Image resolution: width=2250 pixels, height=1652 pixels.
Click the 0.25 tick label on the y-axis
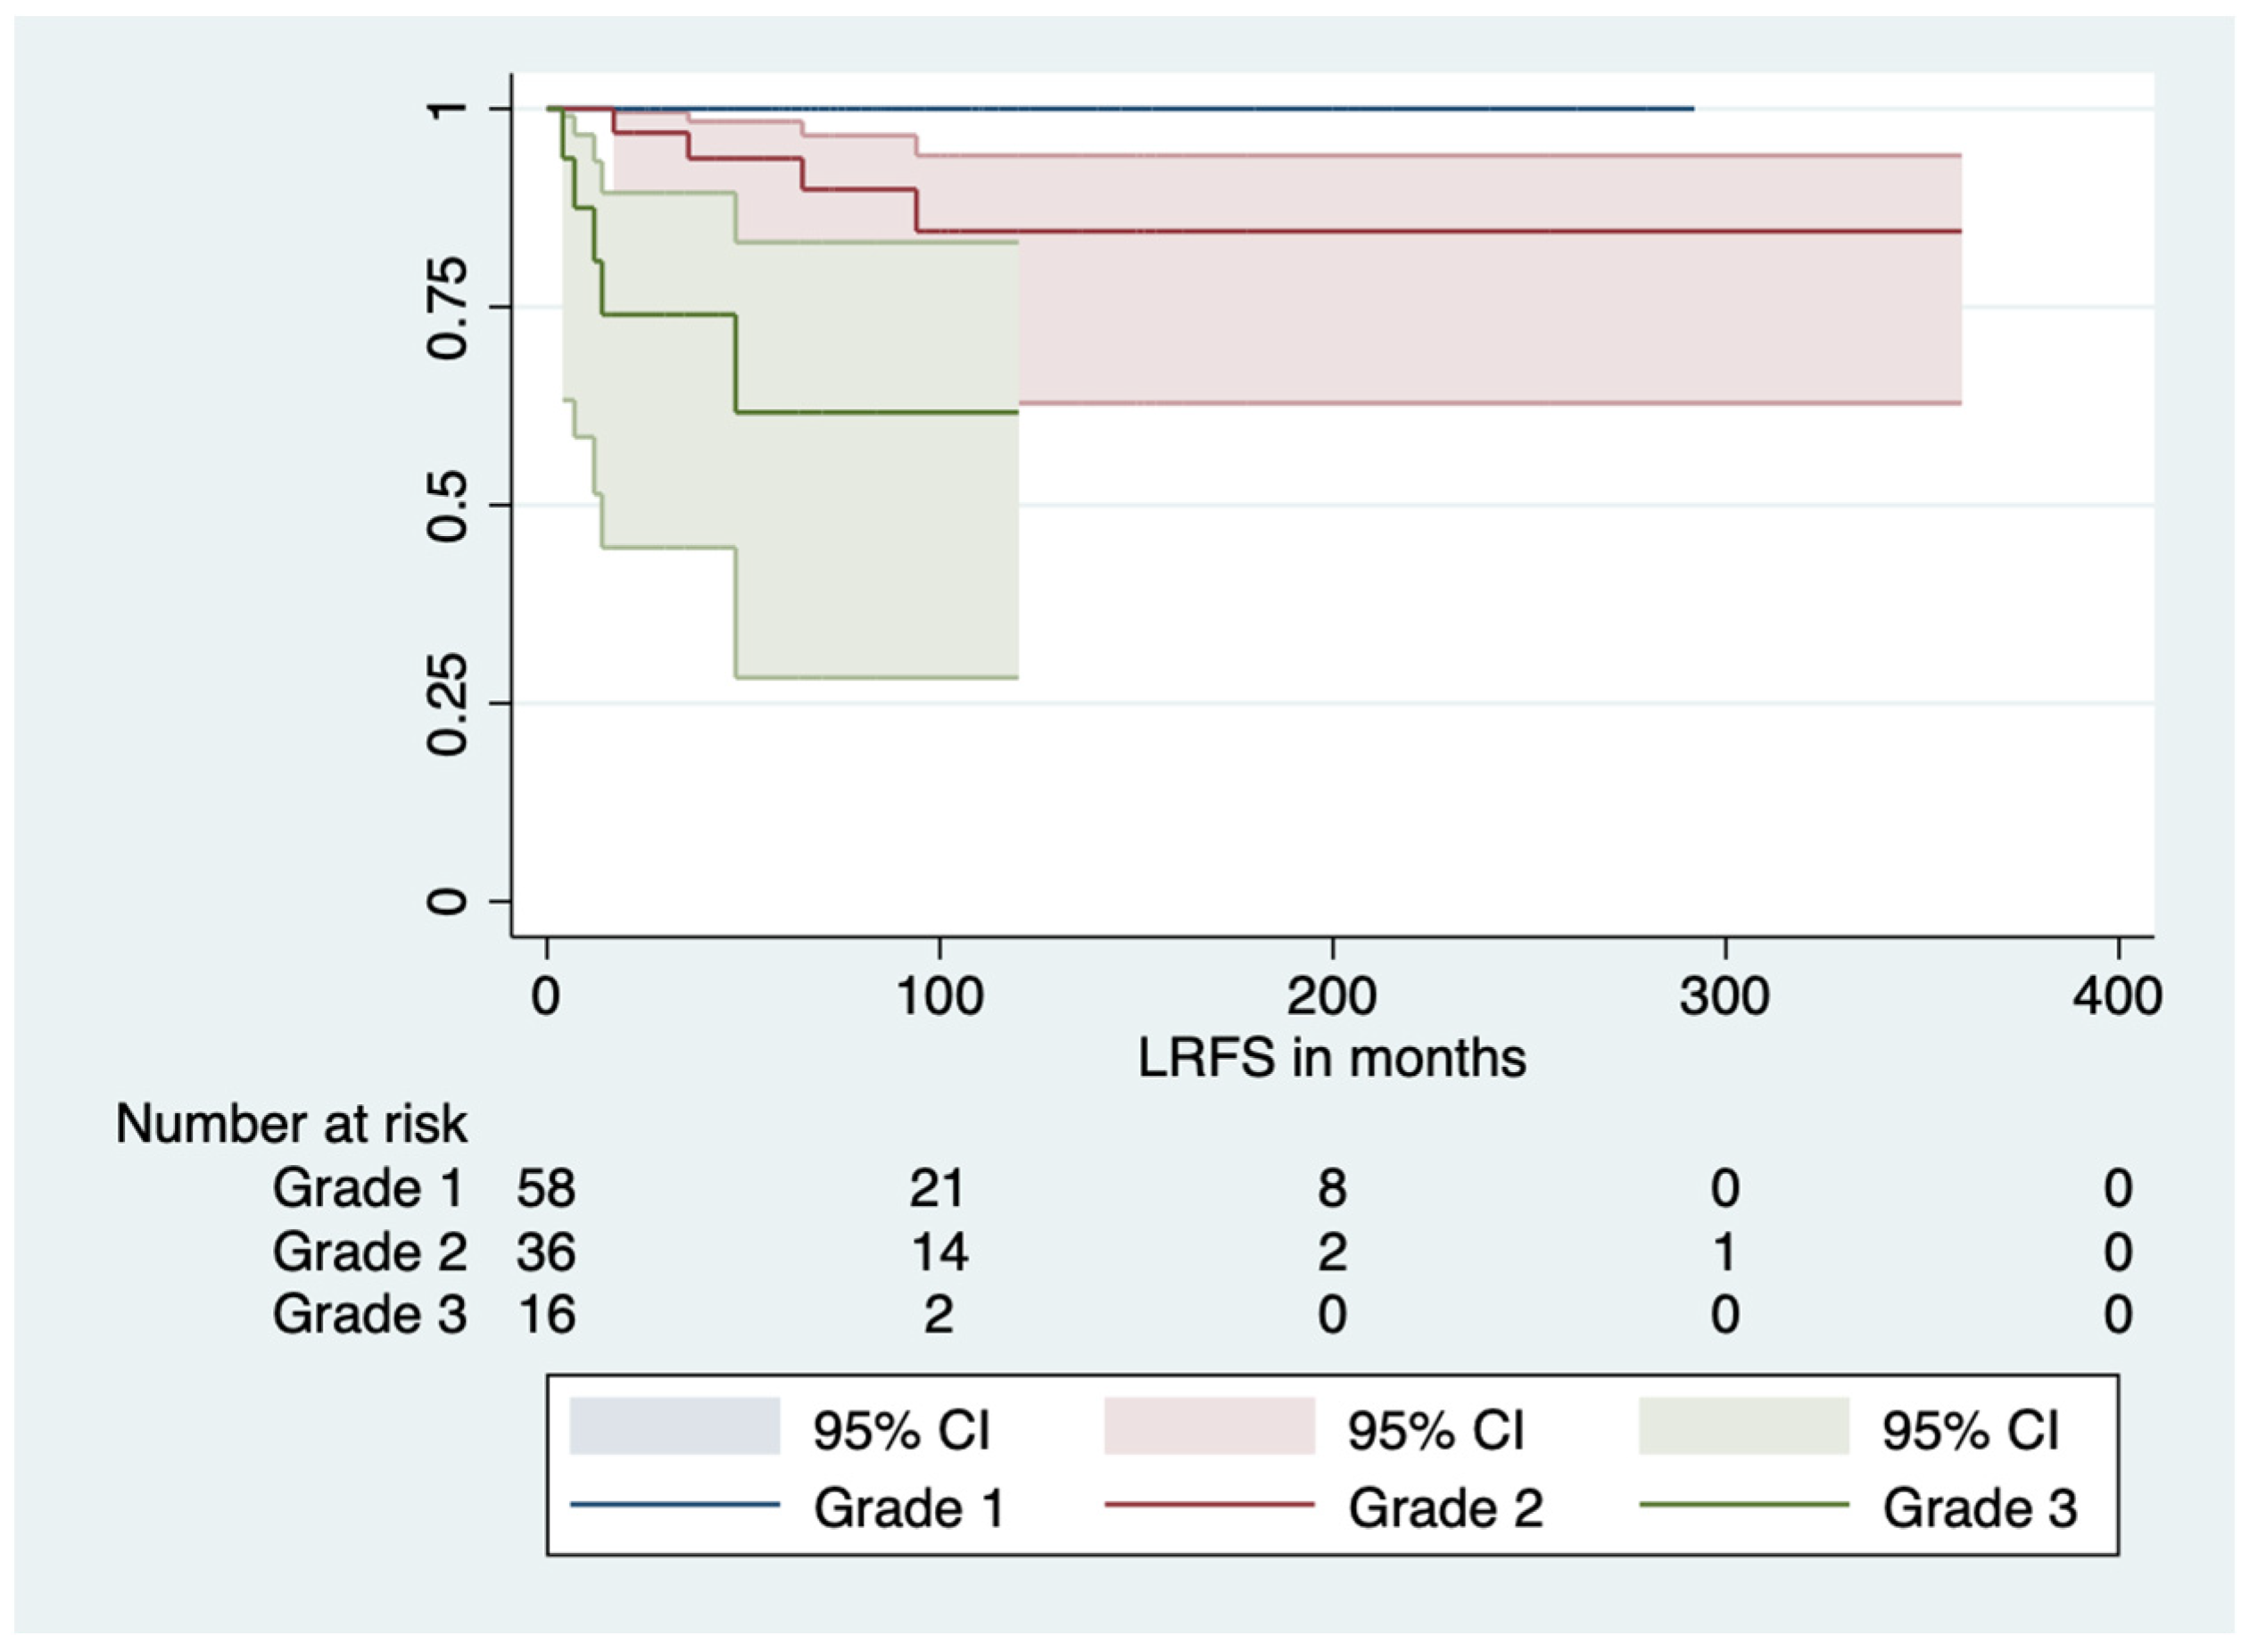pos(447,704)
